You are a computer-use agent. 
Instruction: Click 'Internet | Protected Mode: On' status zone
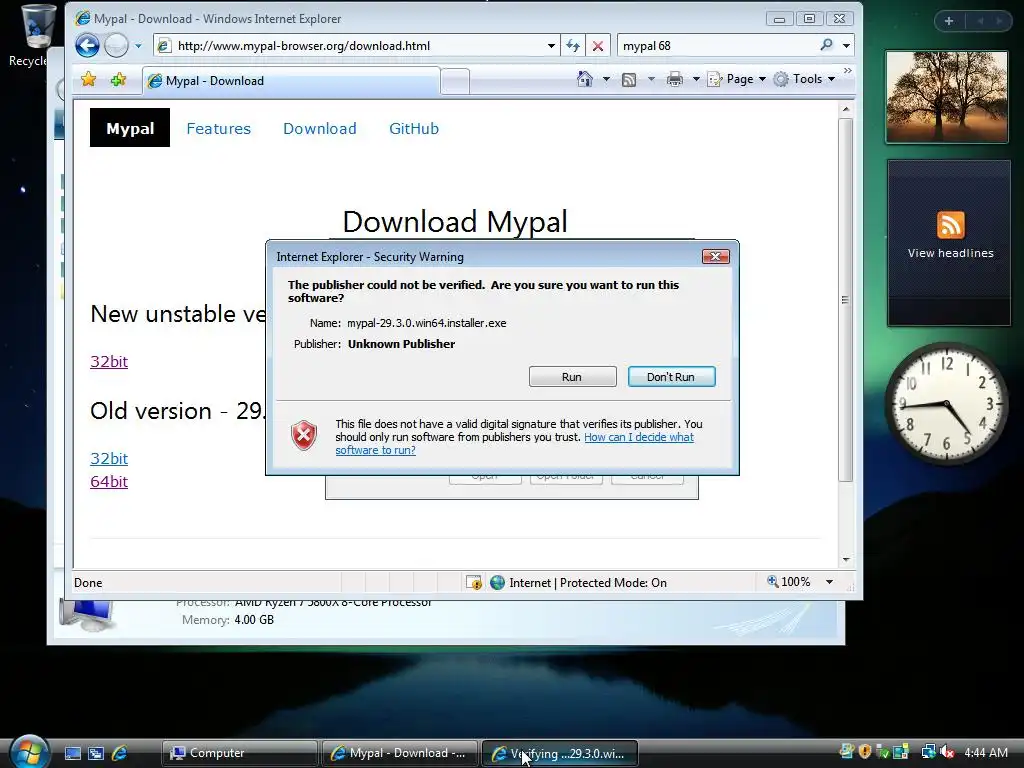point(580,583)
